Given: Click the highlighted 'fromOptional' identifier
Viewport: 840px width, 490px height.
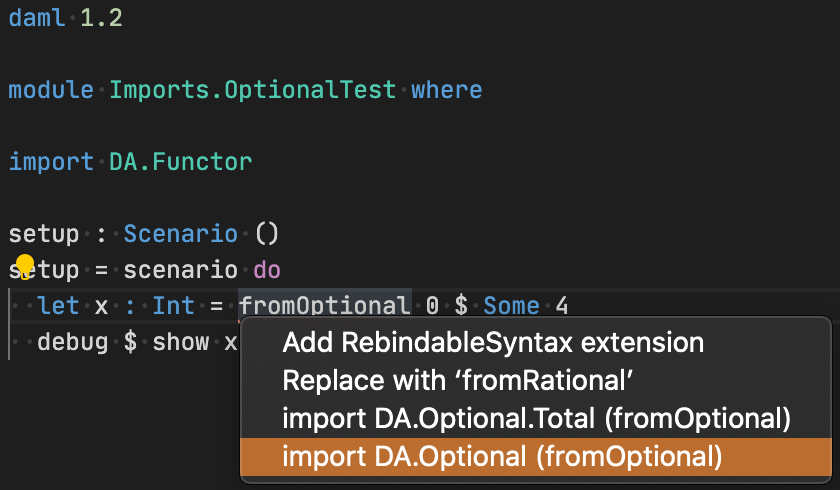Looking at the screenshot, I should 325,306.
